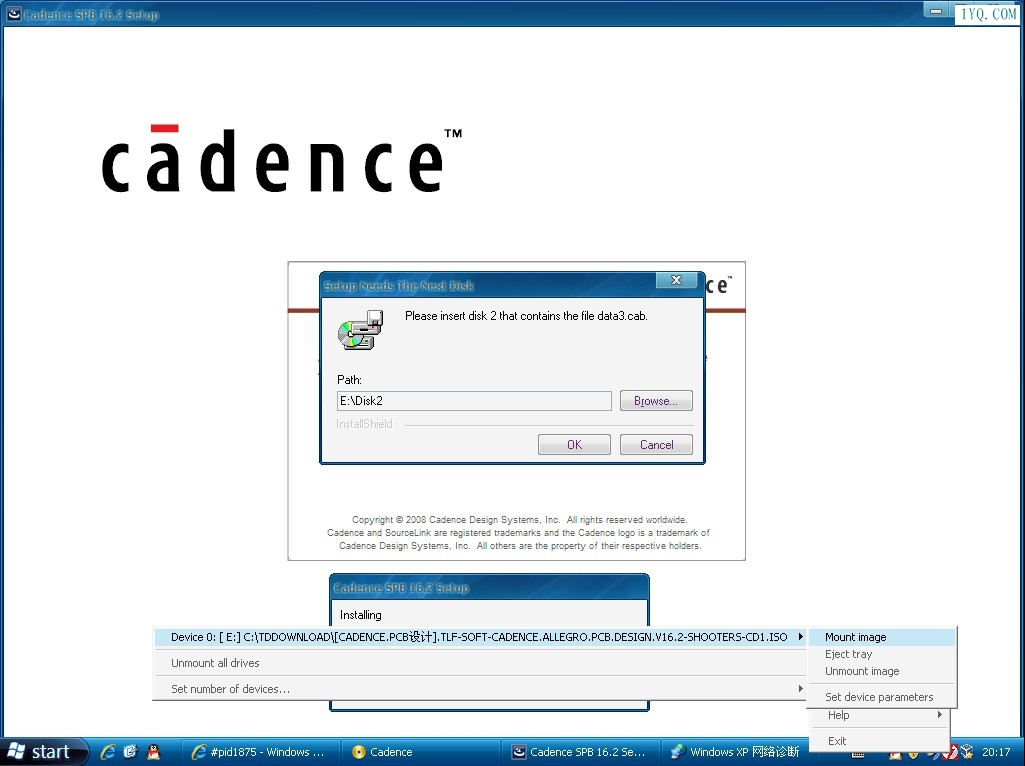The height and width of the screenshot is (766, 1025).
Task: Click the InstallShield label in the dialog
Action: (364, 424)
